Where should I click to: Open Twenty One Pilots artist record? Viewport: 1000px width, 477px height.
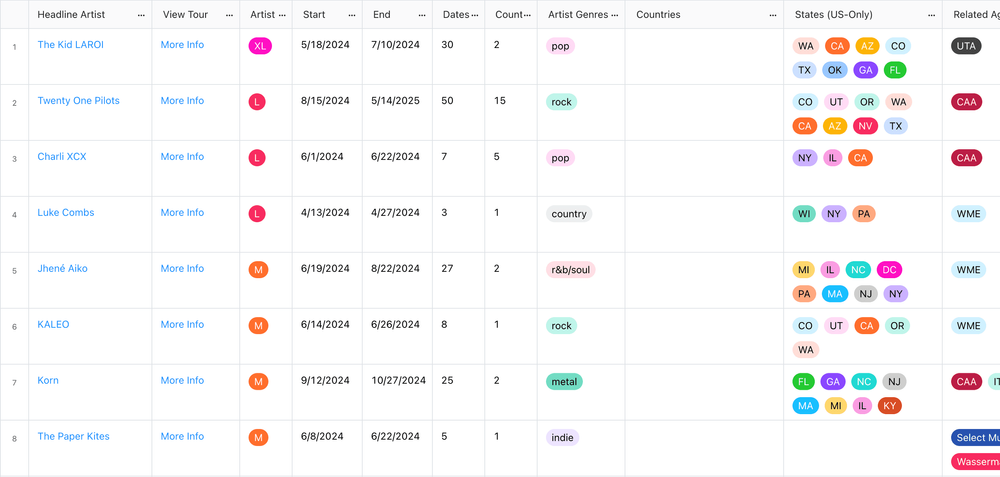tap(78, 101)
